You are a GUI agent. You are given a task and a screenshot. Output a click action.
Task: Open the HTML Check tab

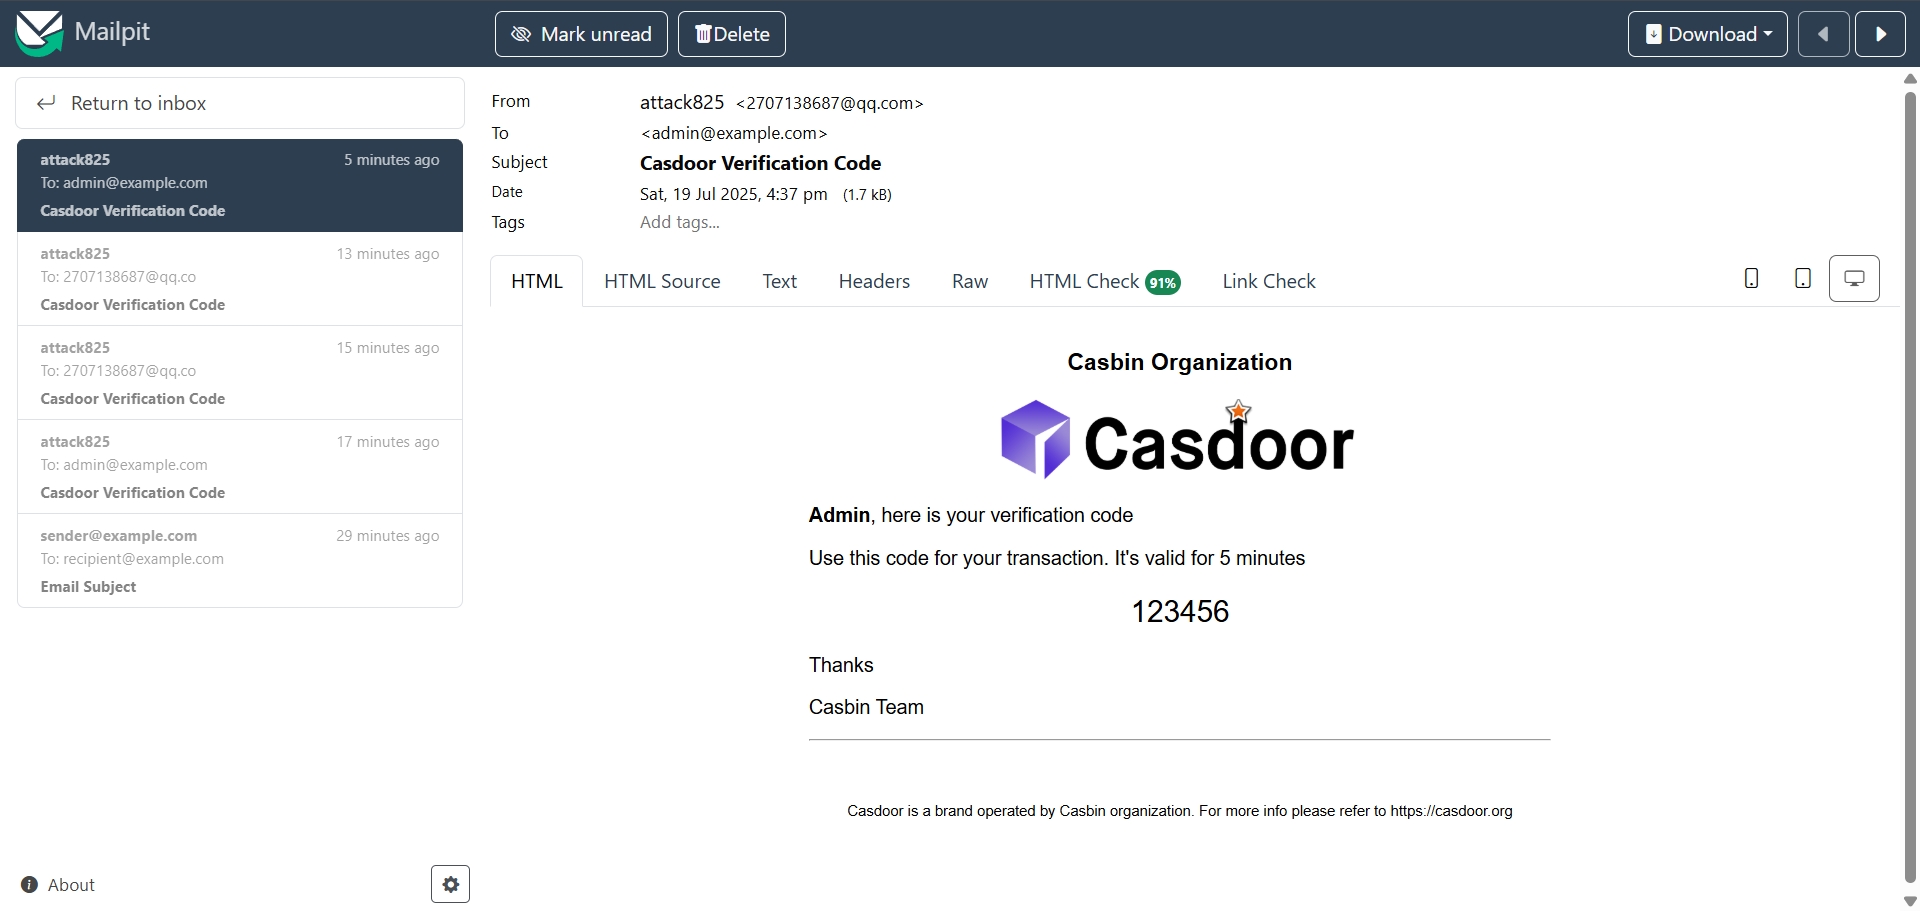pyautogui.click(x=1104, y=282)
